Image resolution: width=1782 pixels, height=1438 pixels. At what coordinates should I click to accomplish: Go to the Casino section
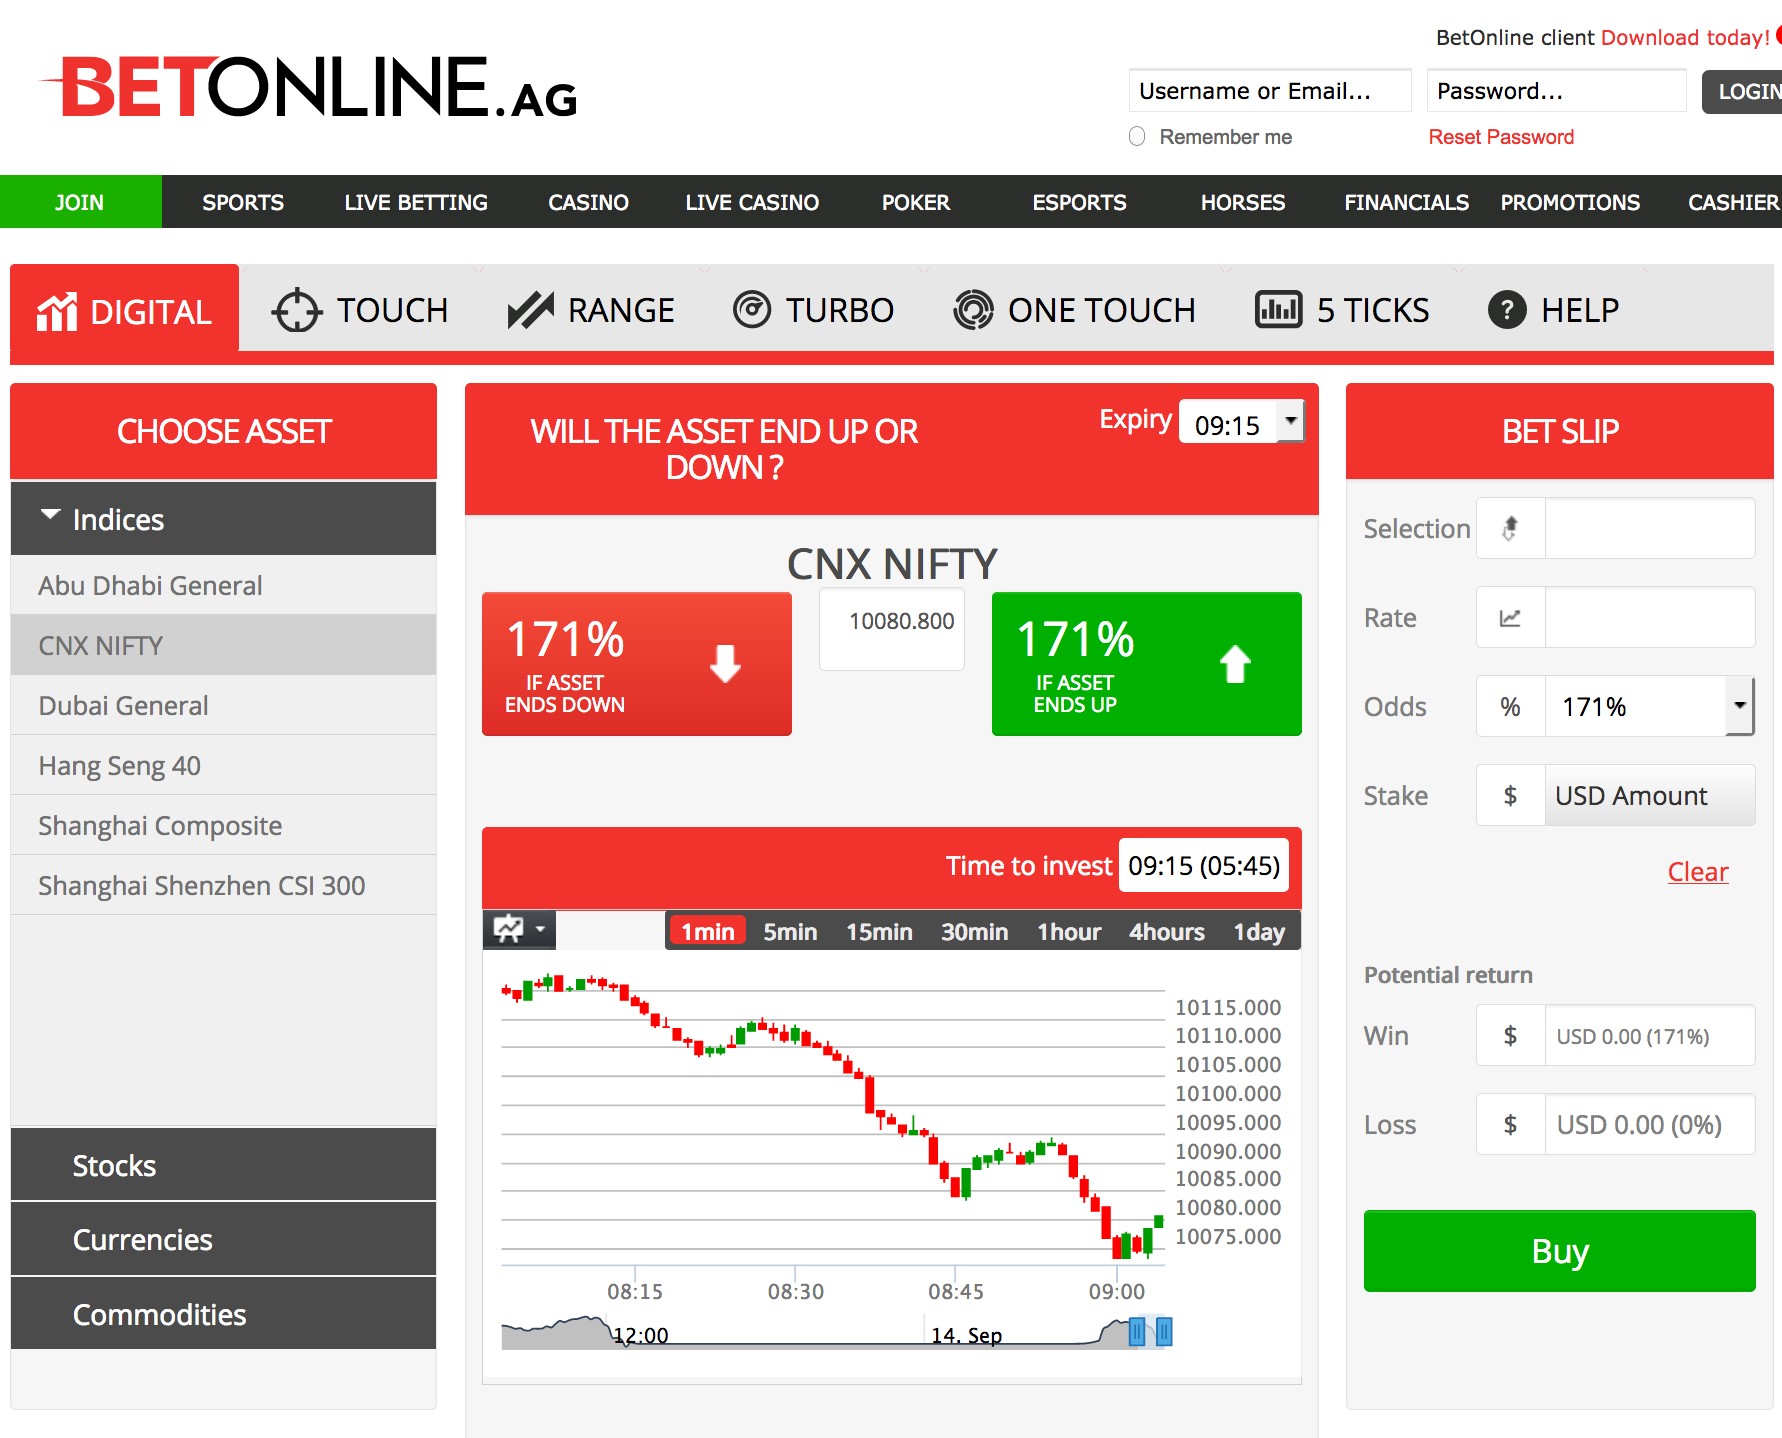click(x=588, y=202)
